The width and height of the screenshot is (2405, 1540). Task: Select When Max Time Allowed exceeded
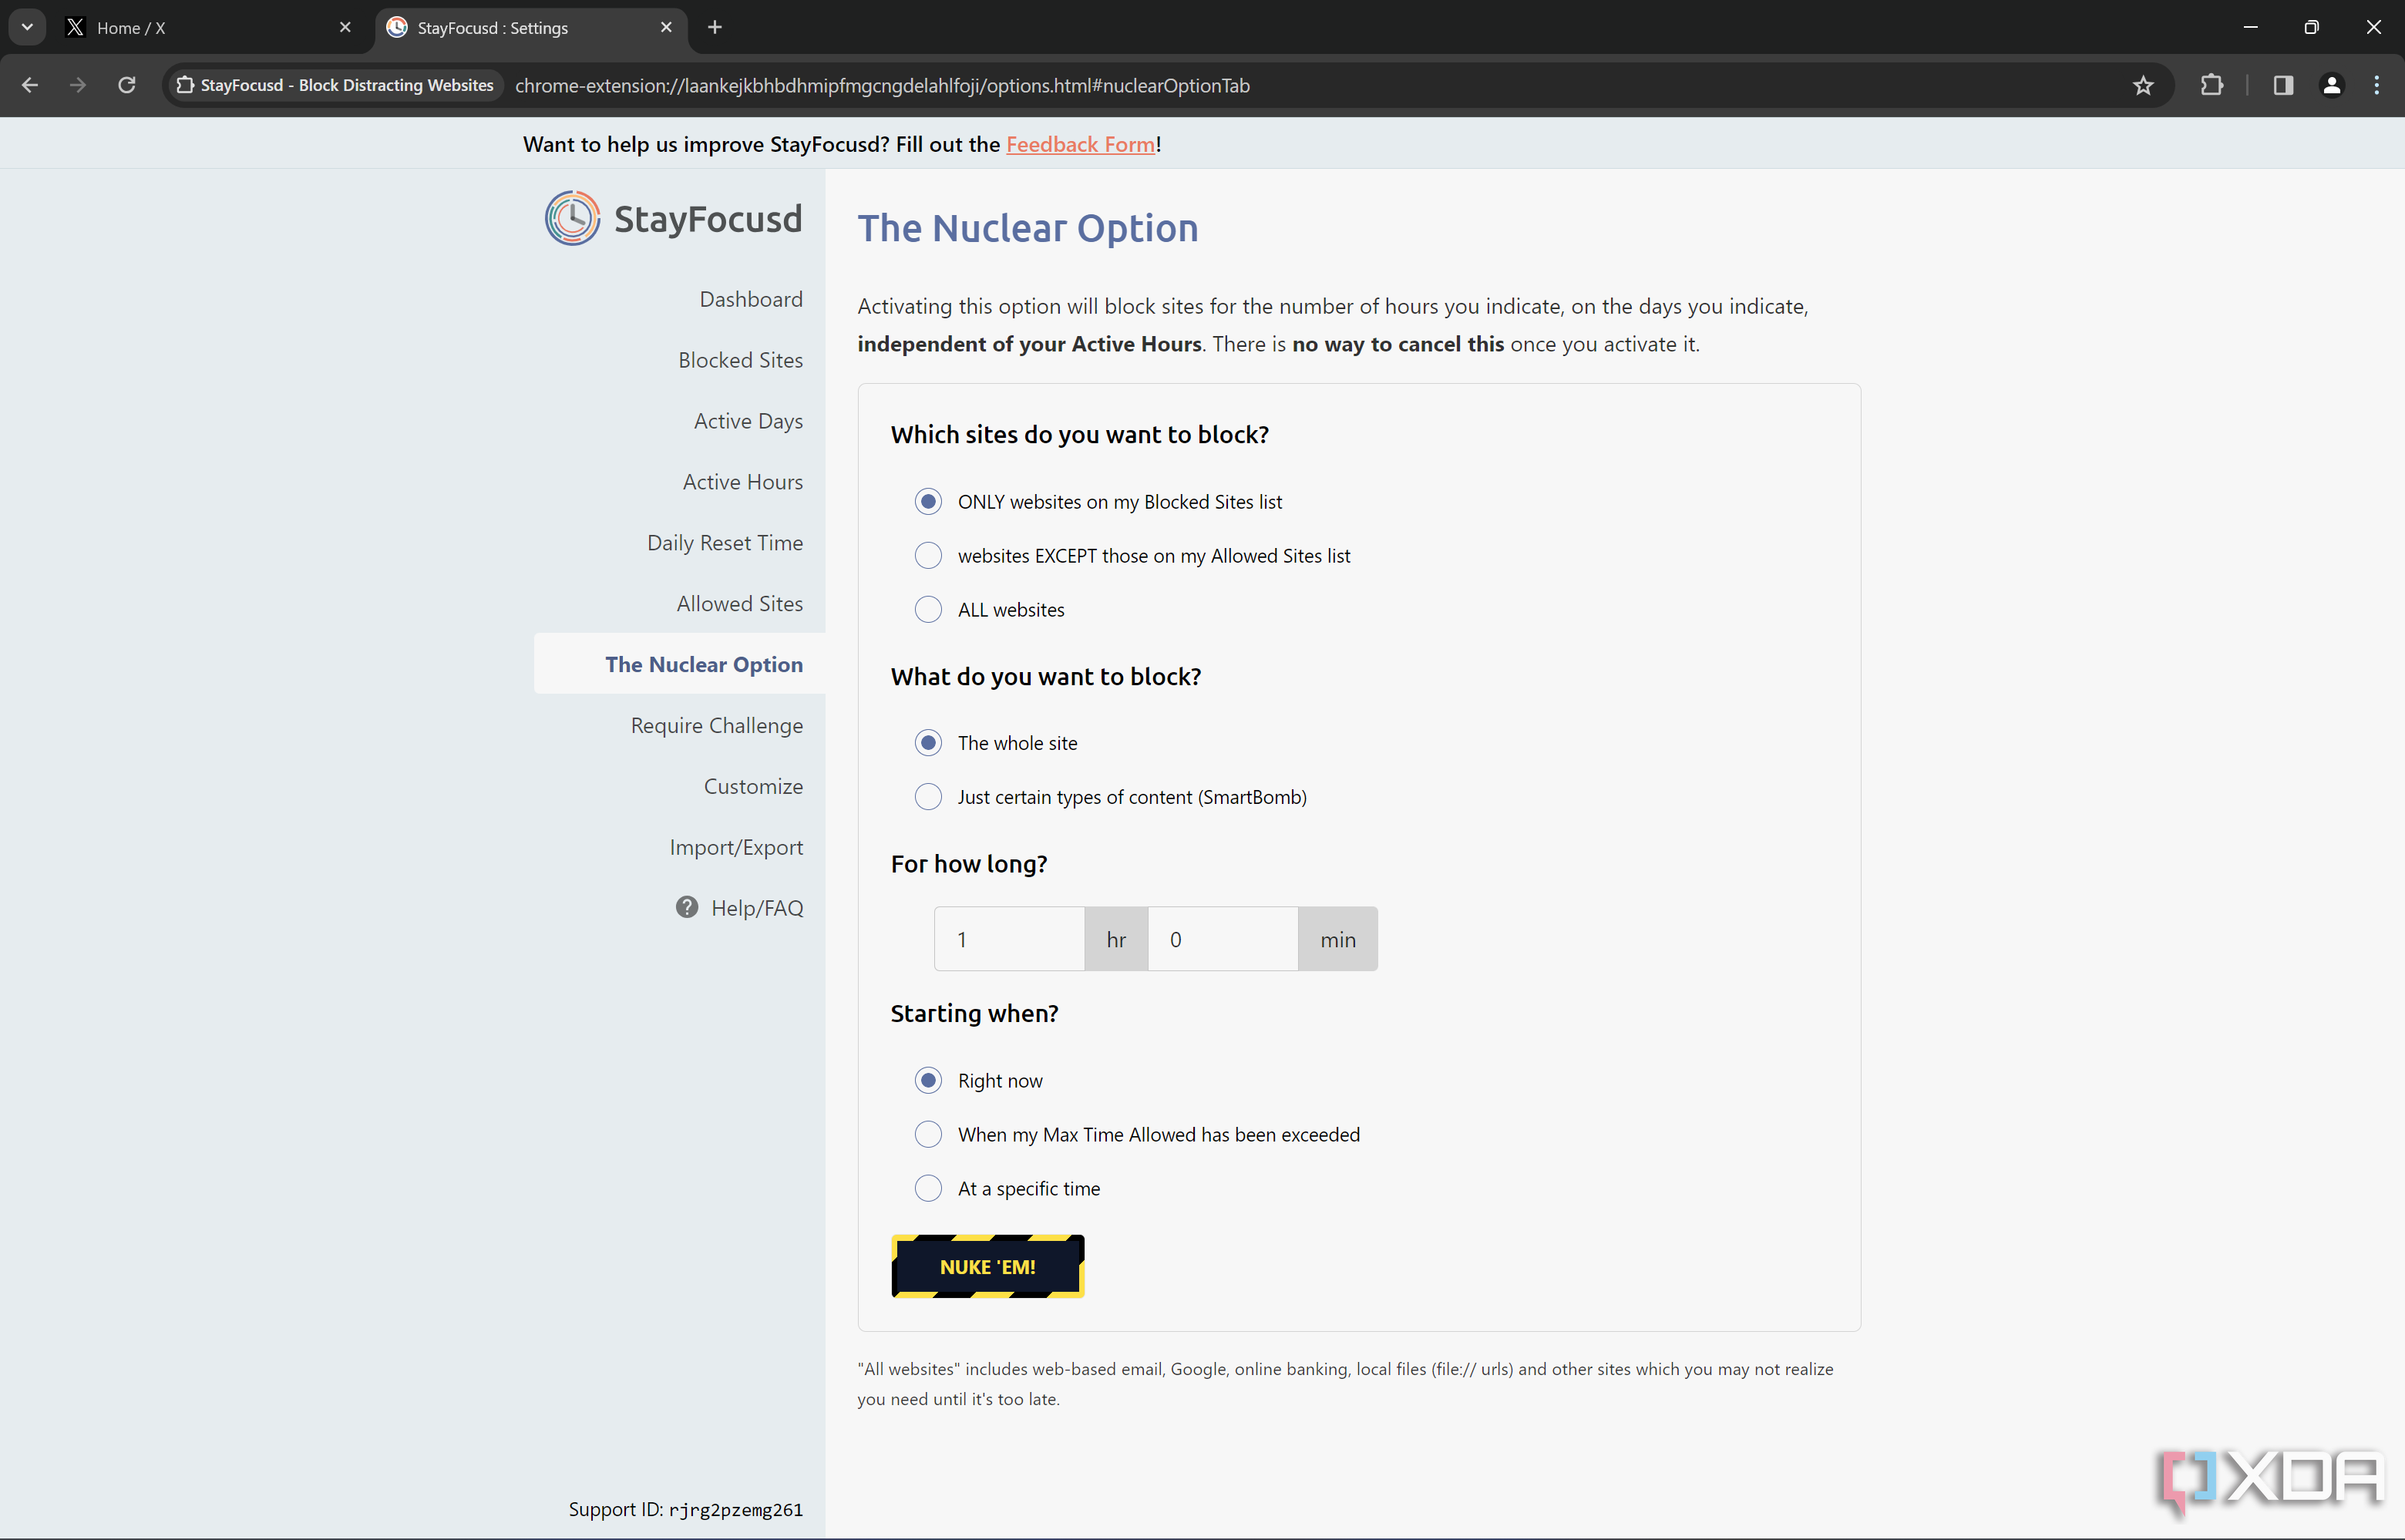tap(928, 1134)
